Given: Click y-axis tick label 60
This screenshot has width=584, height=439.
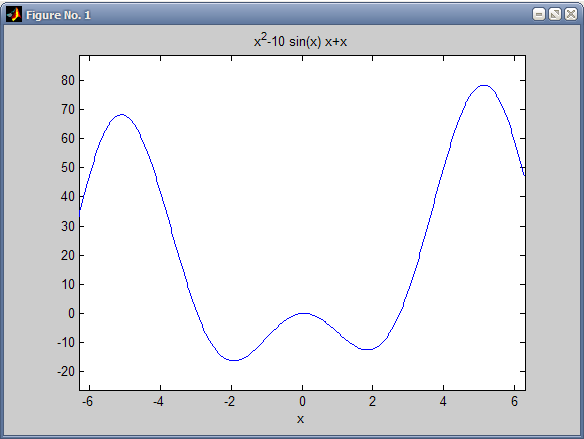Looking at the screenshot, I should (68, 139).
